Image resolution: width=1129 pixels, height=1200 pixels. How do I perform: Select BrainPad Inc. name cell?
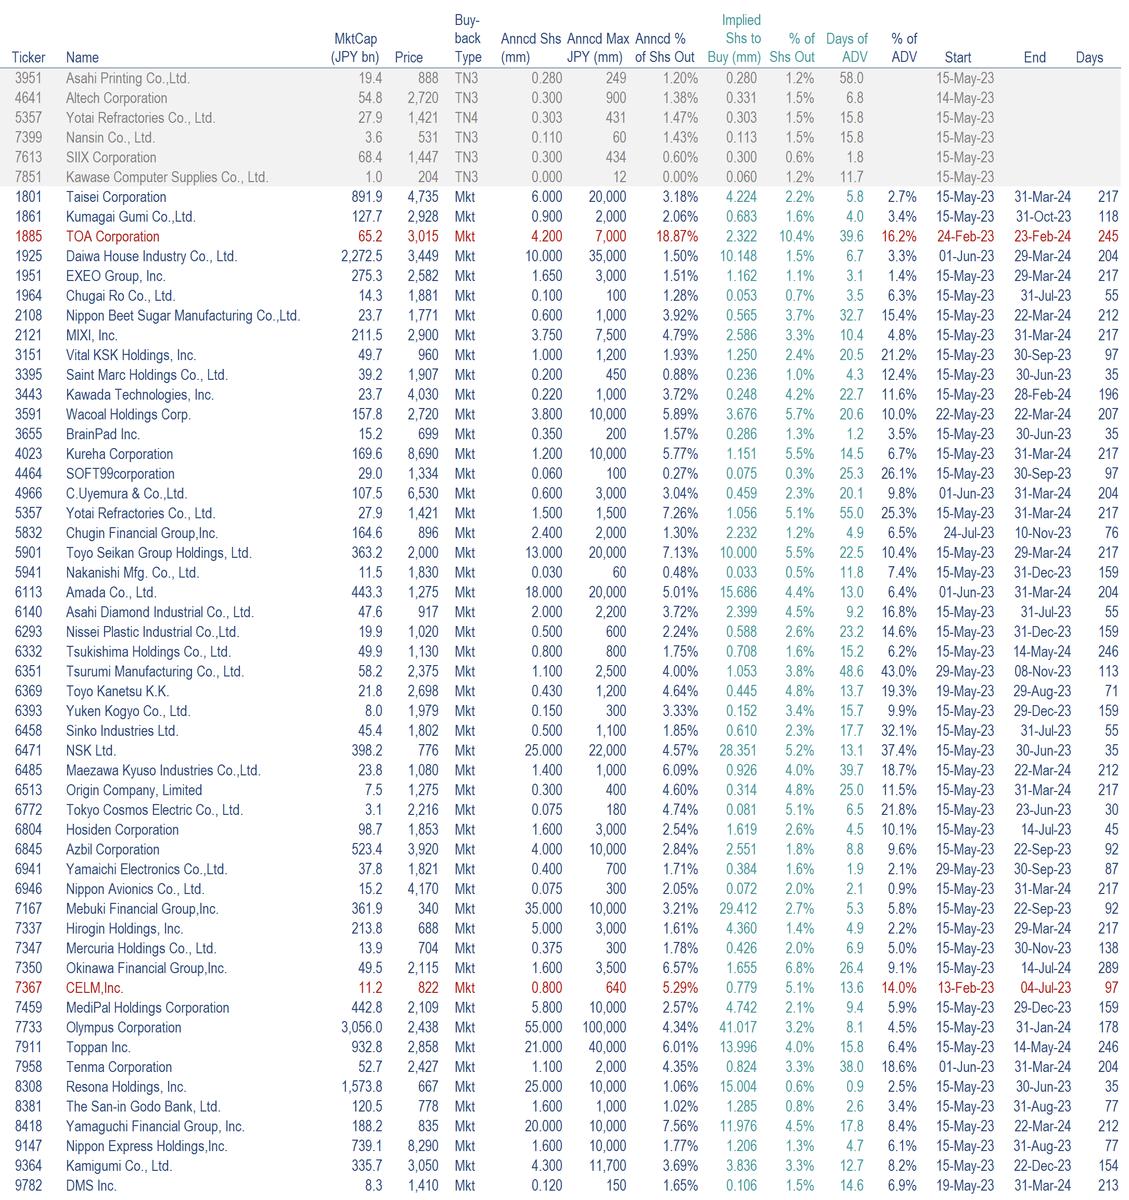coord(103,435)
